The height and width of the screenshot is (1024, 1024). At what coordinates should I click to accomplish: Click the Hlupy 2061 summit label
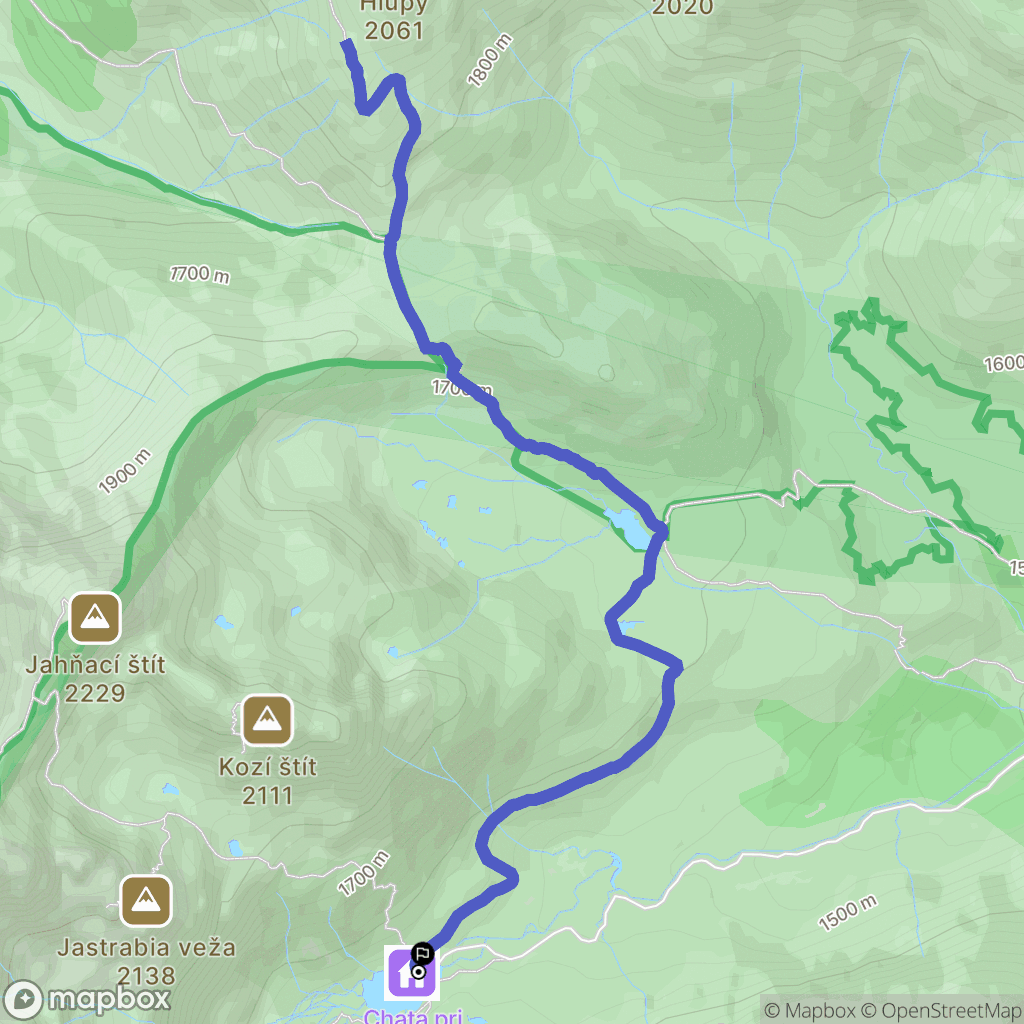[393, 18]
